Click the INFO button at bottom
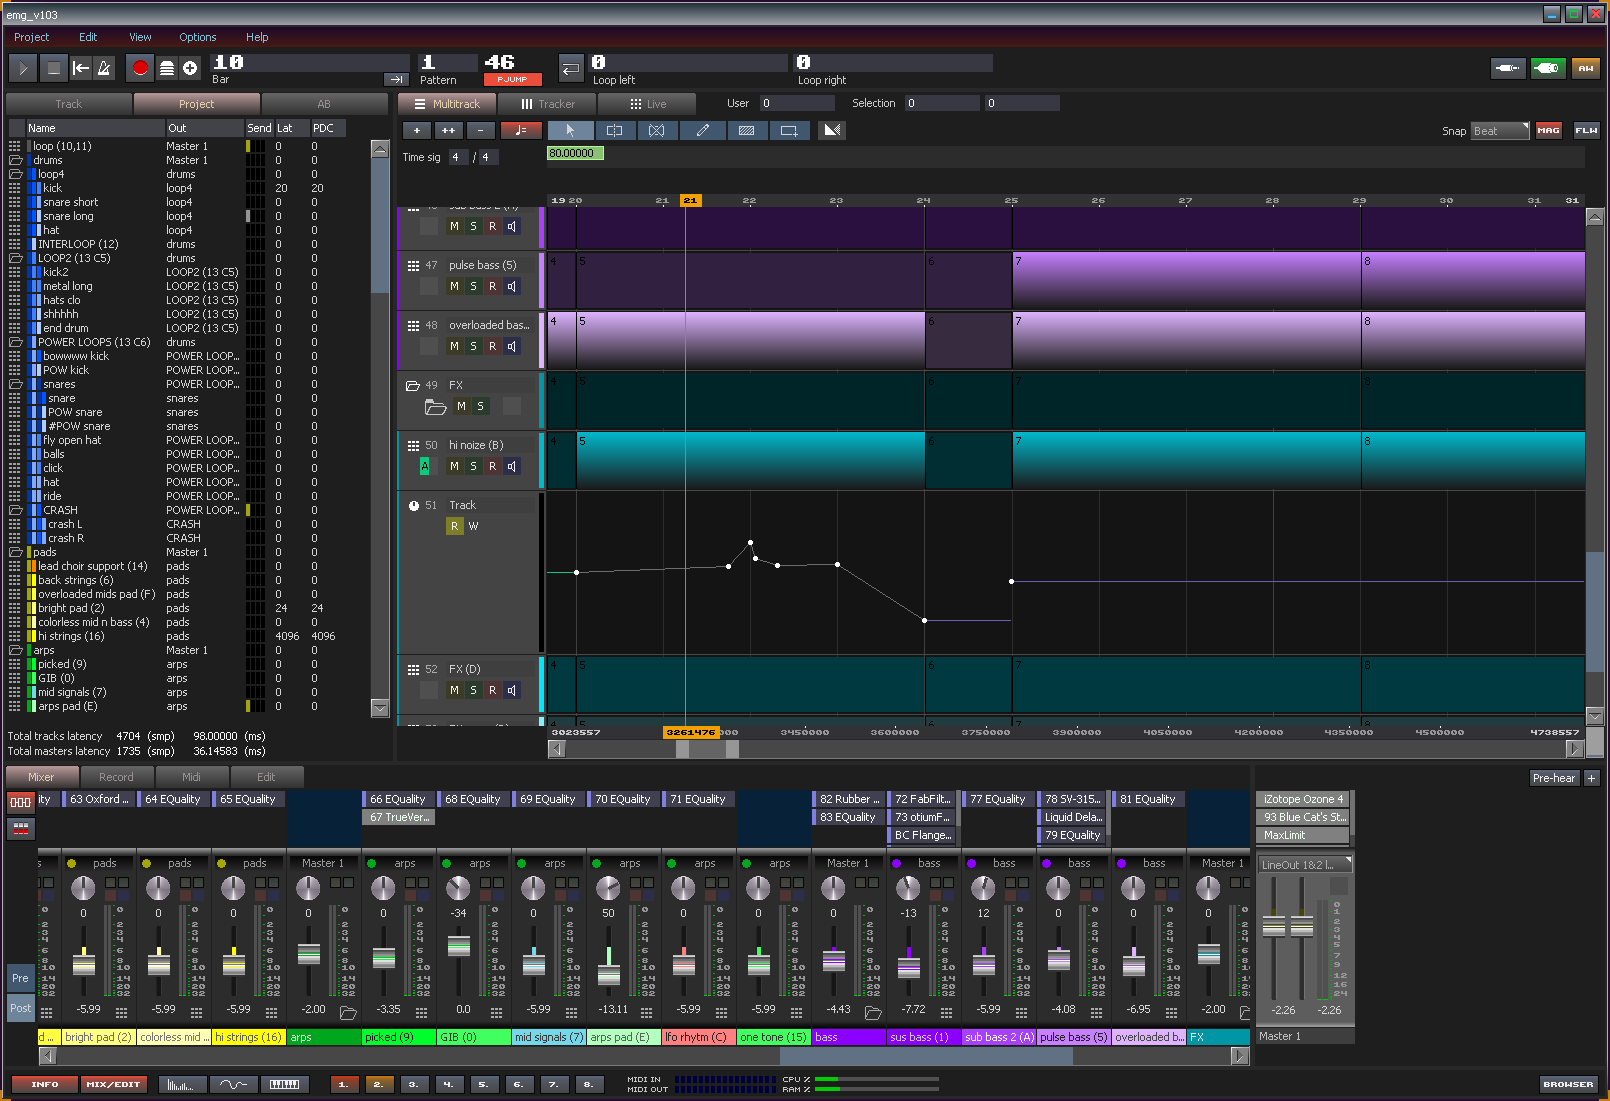 45,1084
